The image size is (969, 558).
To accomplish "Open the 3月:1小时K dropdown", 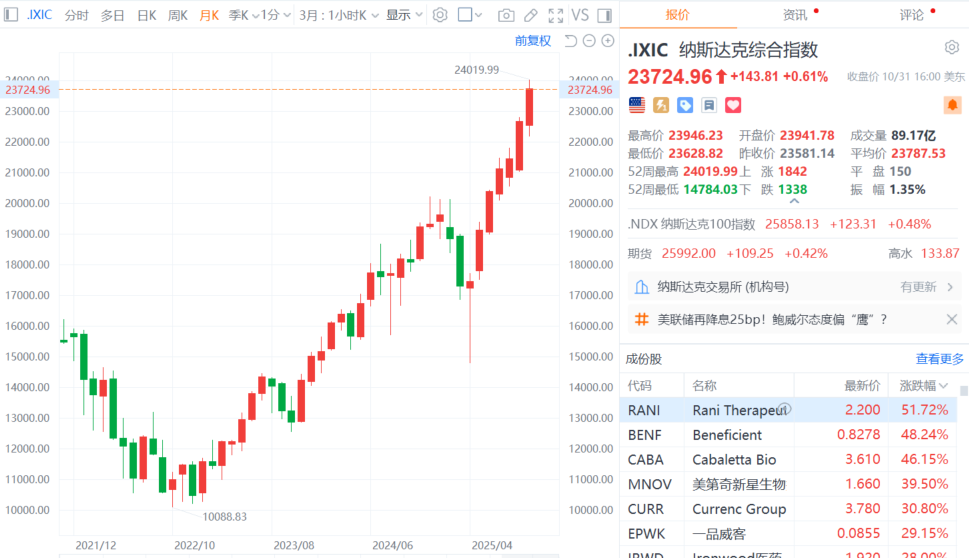I will 339,15.
